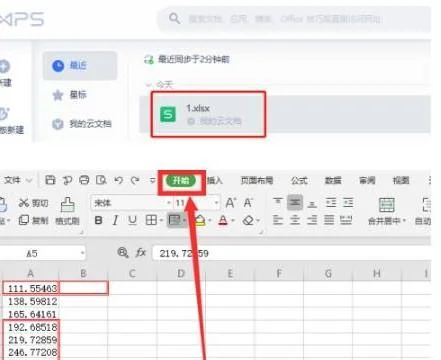Switch to the 插入 ribbon tab
Image resolution: width=441 pixels, height=360 pixels.
click(214, 180)
